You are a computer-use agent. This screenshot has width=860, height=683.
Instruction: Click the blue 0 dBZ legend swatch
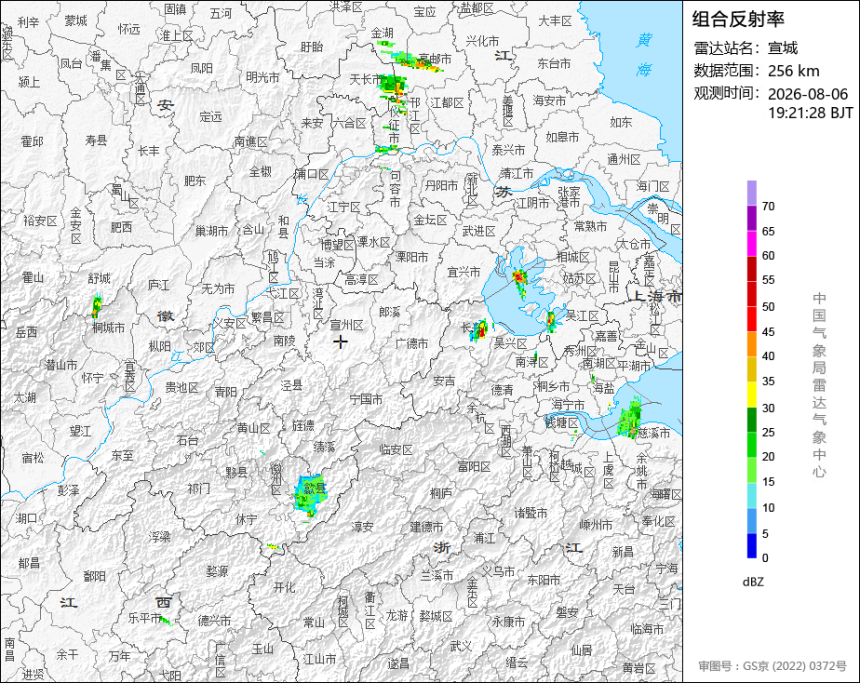tap(751, 546)
